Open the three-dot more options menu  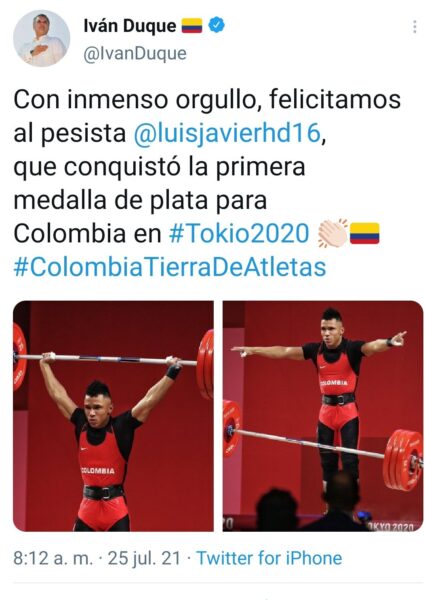coord(415,26)
